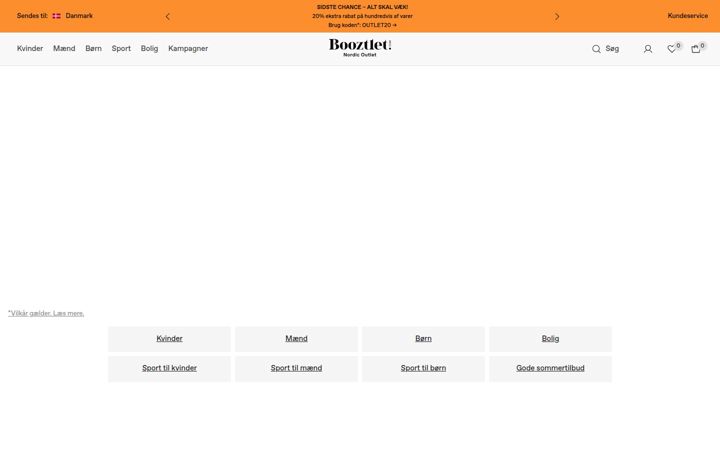Image resolution: width=720 pixels, height=450 pixels.
Task: Open the Gode sommertilbud tile
Action: click(551, 368)
